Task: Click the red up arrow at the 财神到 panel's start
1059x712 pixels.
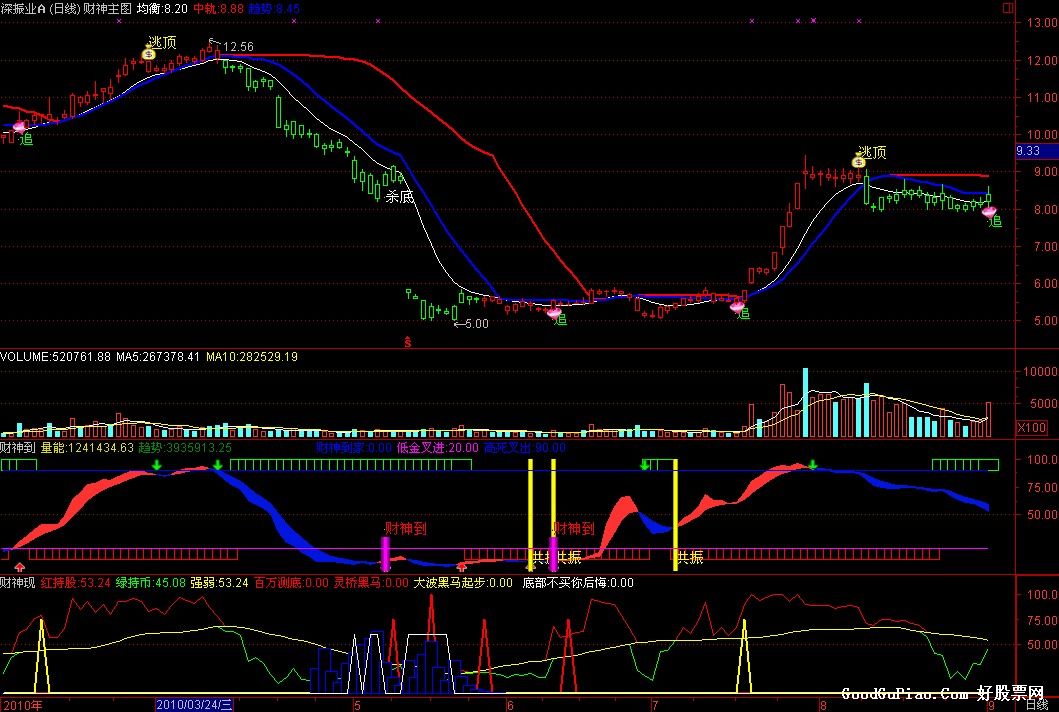Action: tap(20, 566)
